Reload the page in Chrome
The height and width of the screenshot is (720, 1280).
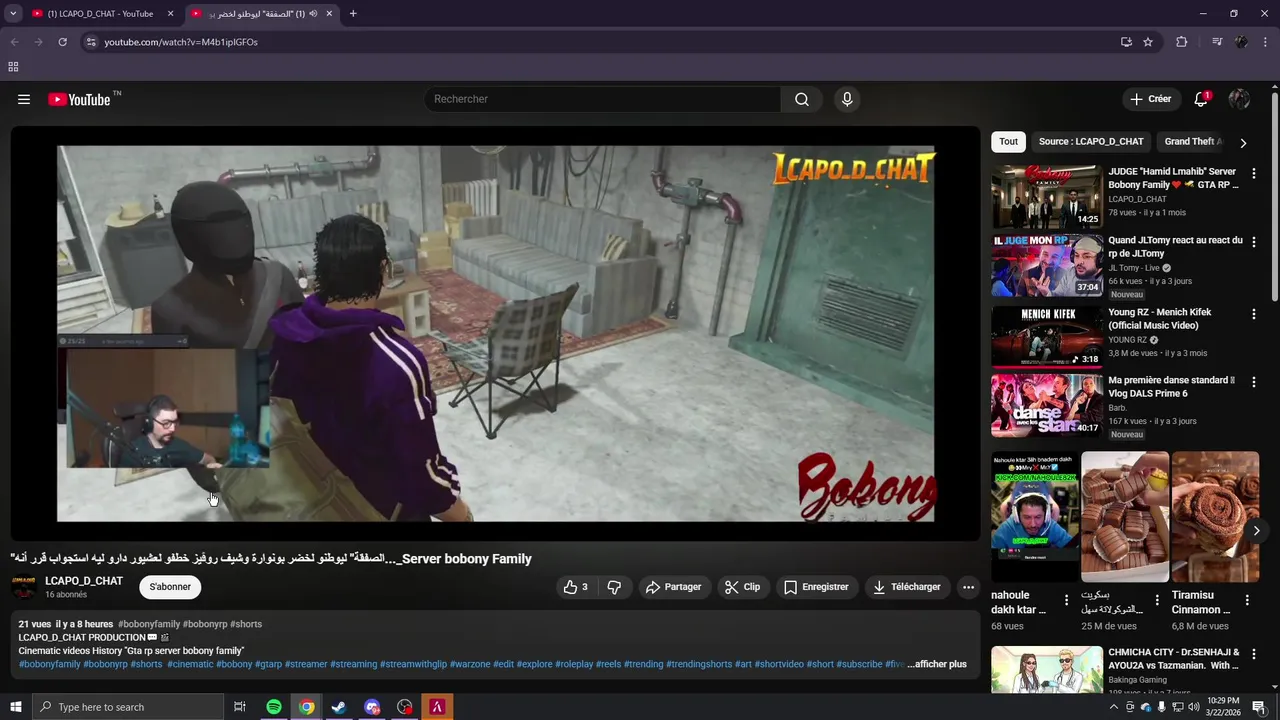click(62, 42)
